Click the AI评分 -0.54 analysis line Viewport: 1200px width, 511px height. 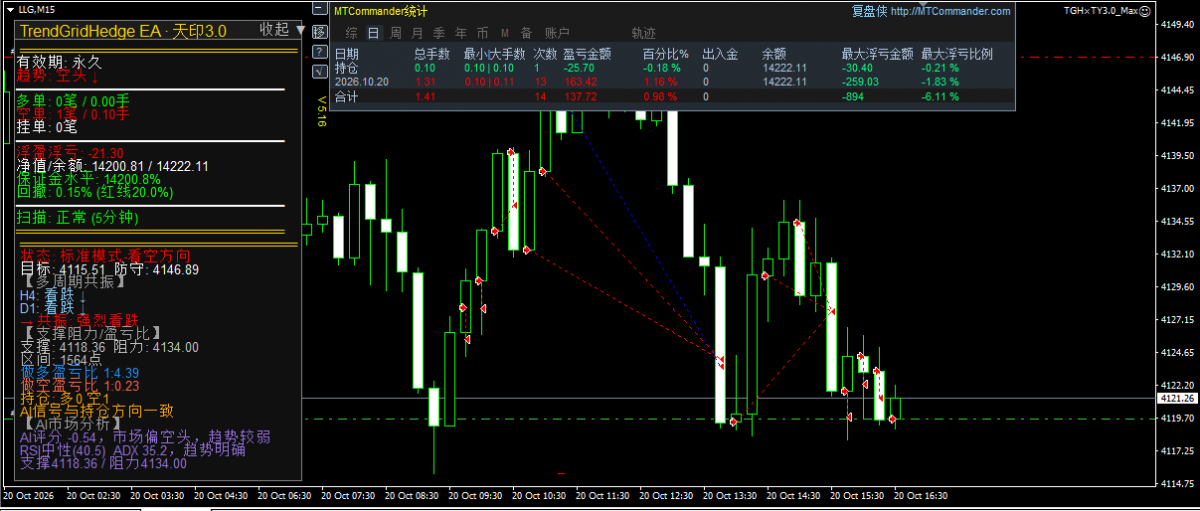pyautogui.click(x=145, y=437)
